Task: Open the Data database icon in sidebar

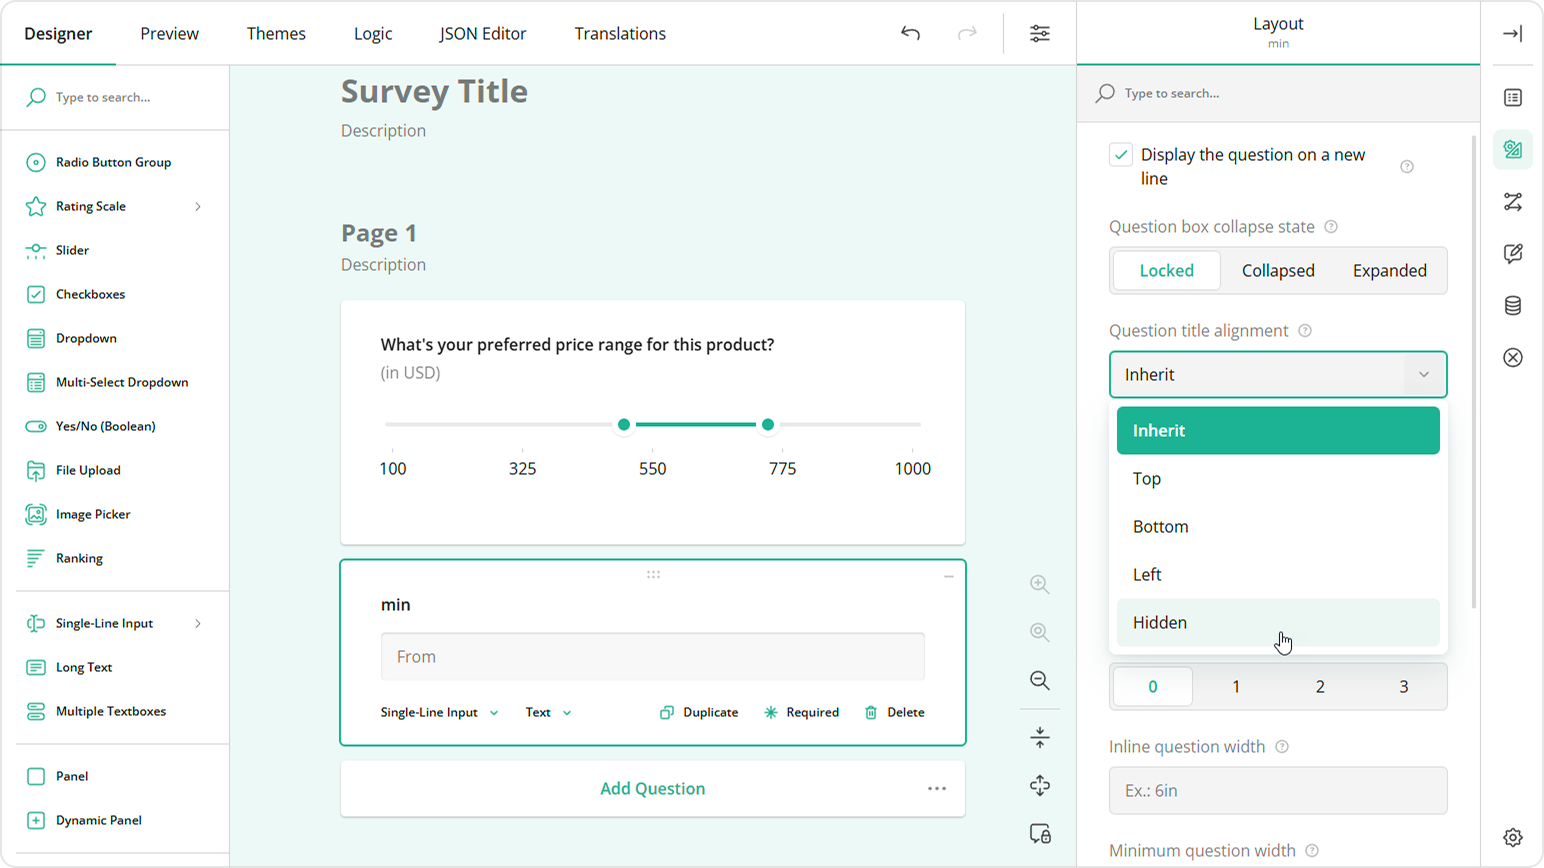Action: (x=1512, y=306)
